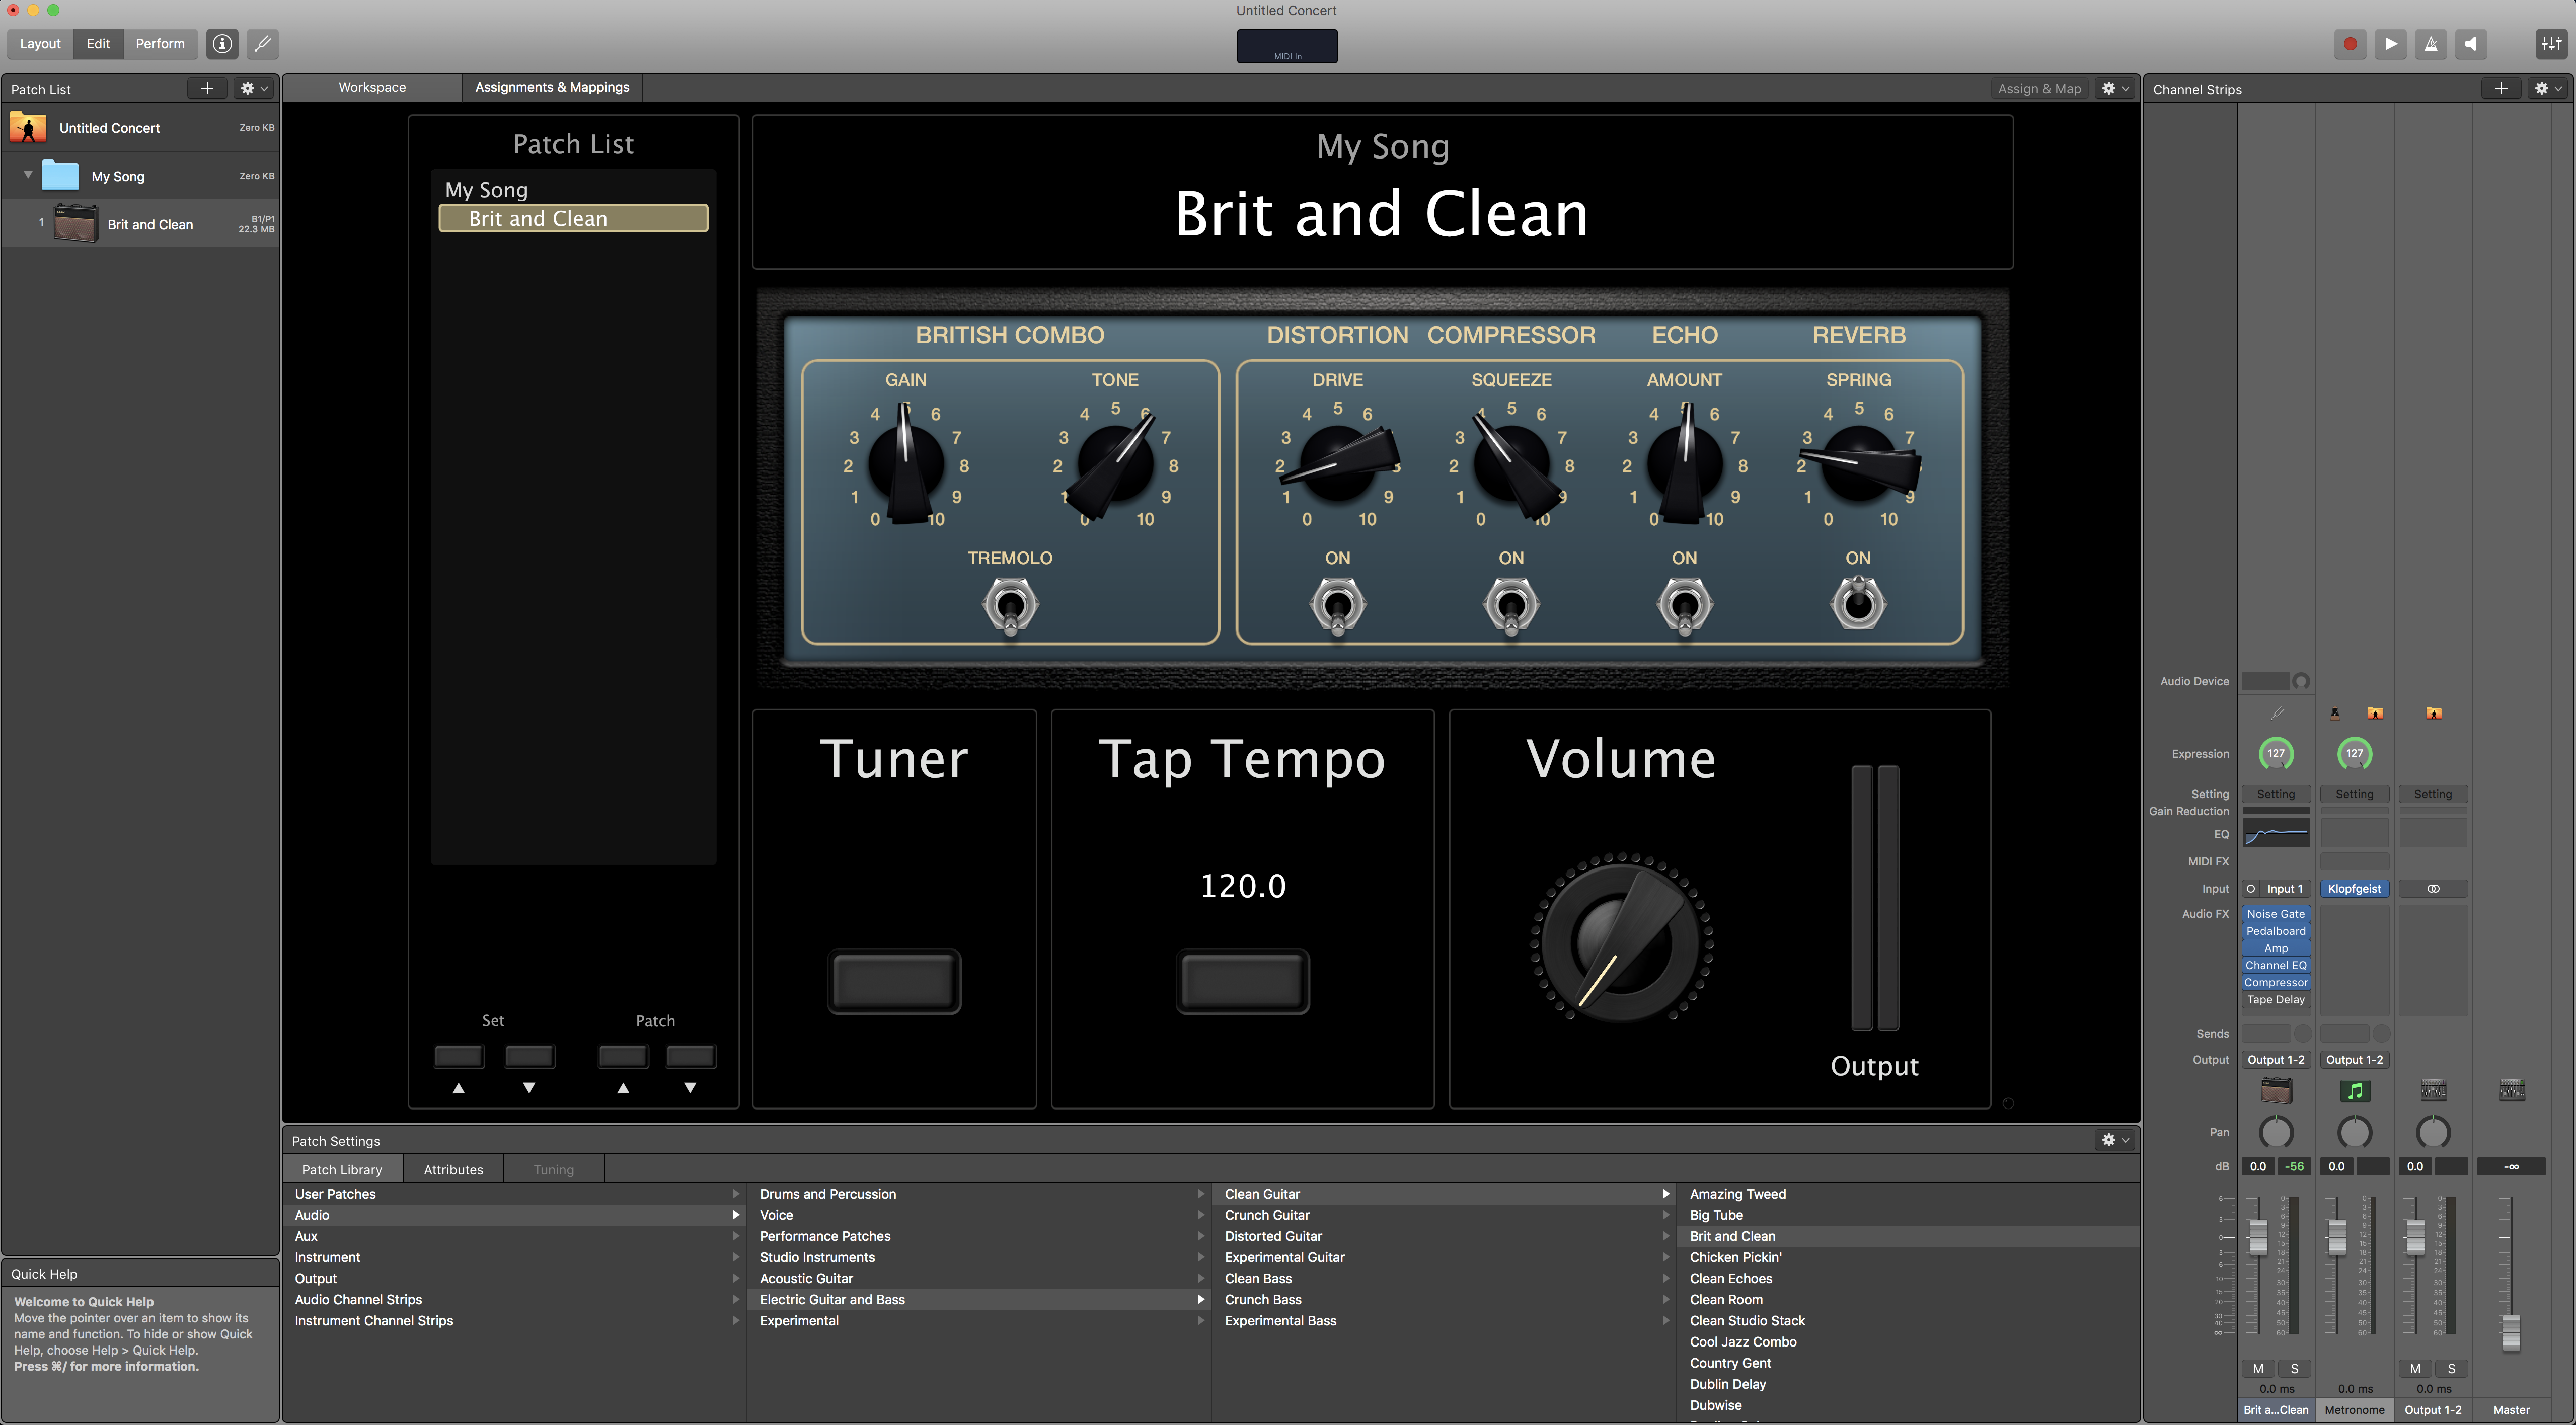Viewport: 2576px width, 1425px height.
Task: Open Patch Settings gear dropdown
Action: 2115,1140
